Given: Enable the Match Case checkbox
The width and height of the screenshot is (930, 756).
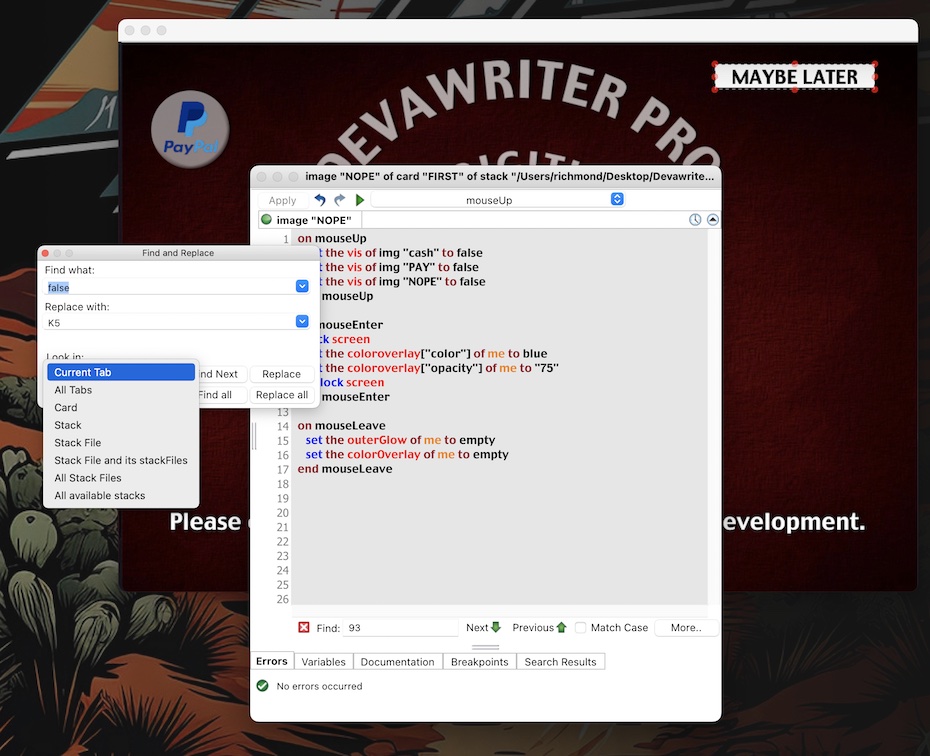Looking at the screenshot, I should pos(580,628).
